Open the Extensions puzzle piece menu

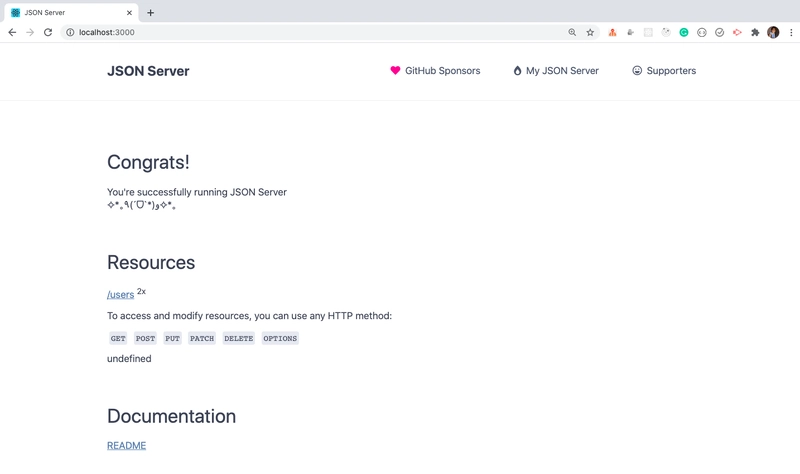[755, 32]
